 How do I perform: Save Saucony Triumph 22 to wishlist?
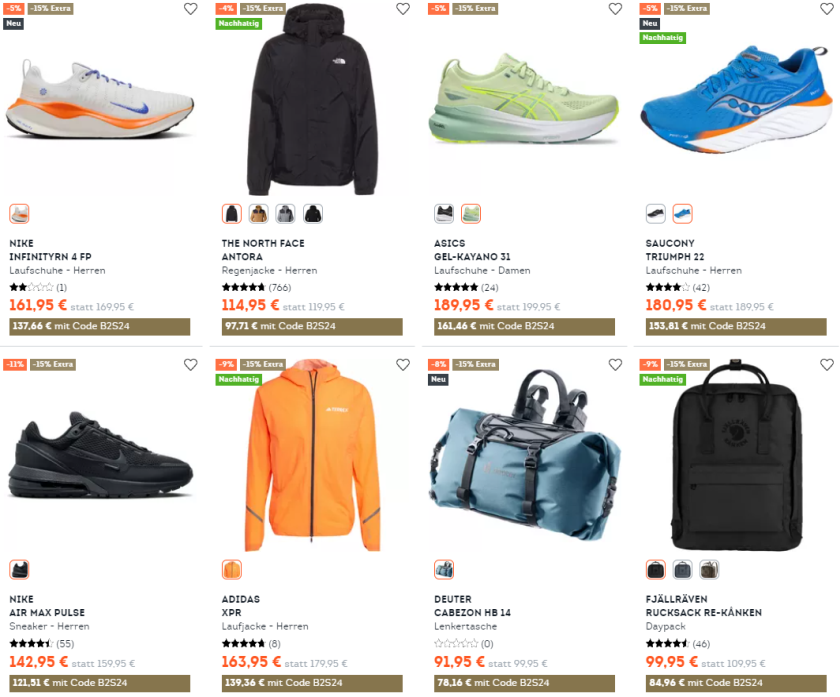point(827,9)
